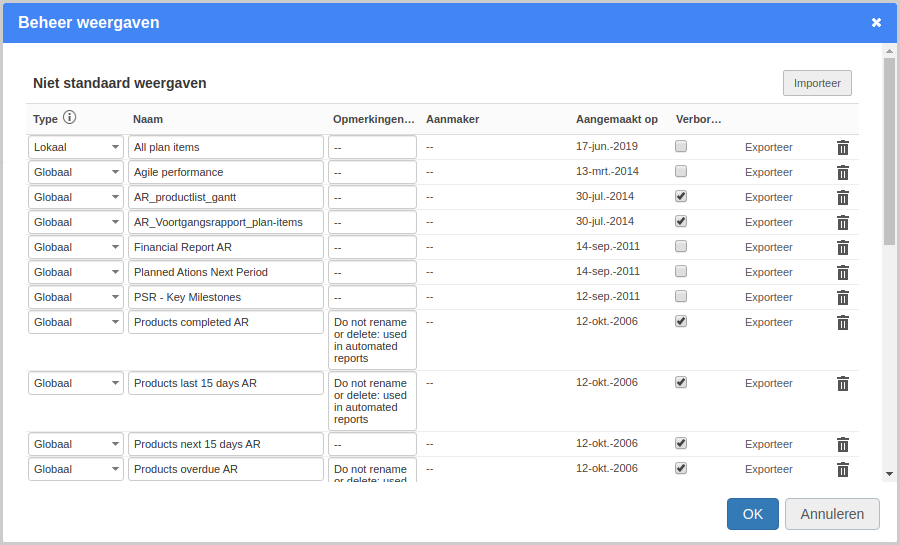This screenshot has width=900, height=545.
Task: Toggle hidden checkbox for All plan items
Action: pos(681,146)
